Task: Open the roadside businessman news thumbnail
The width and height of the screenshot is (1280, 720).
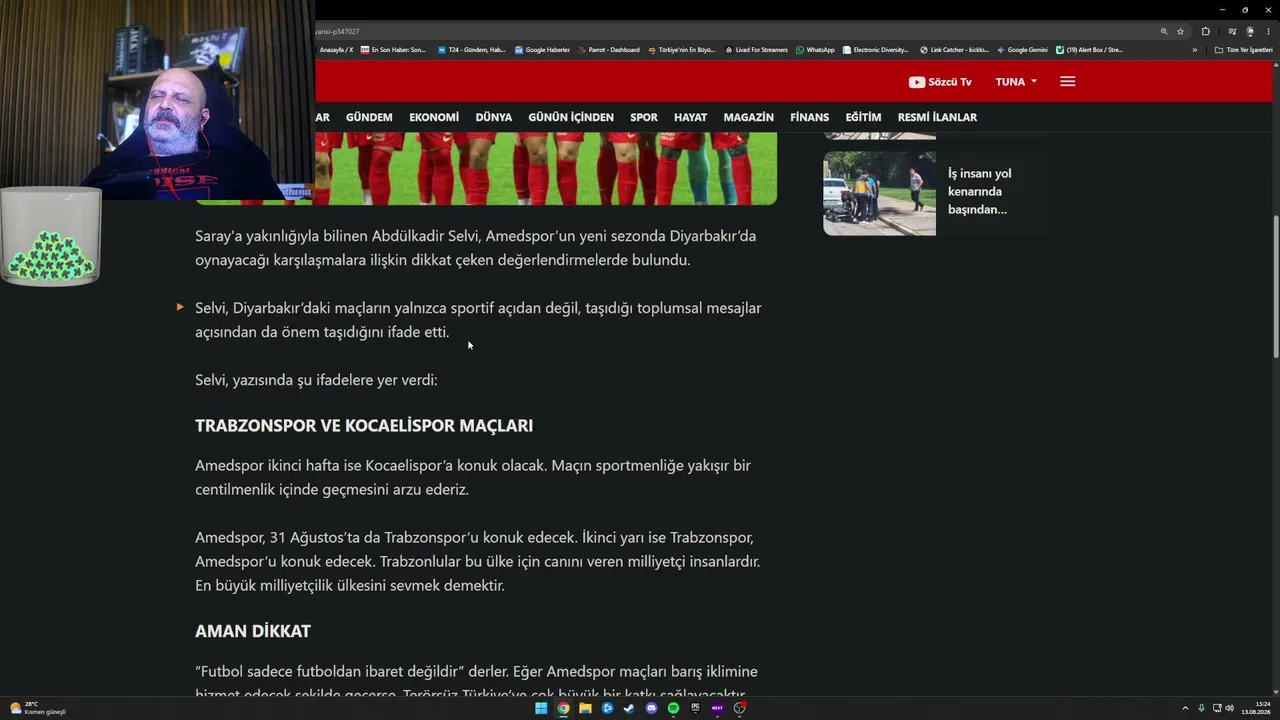Action: (879, 193)
